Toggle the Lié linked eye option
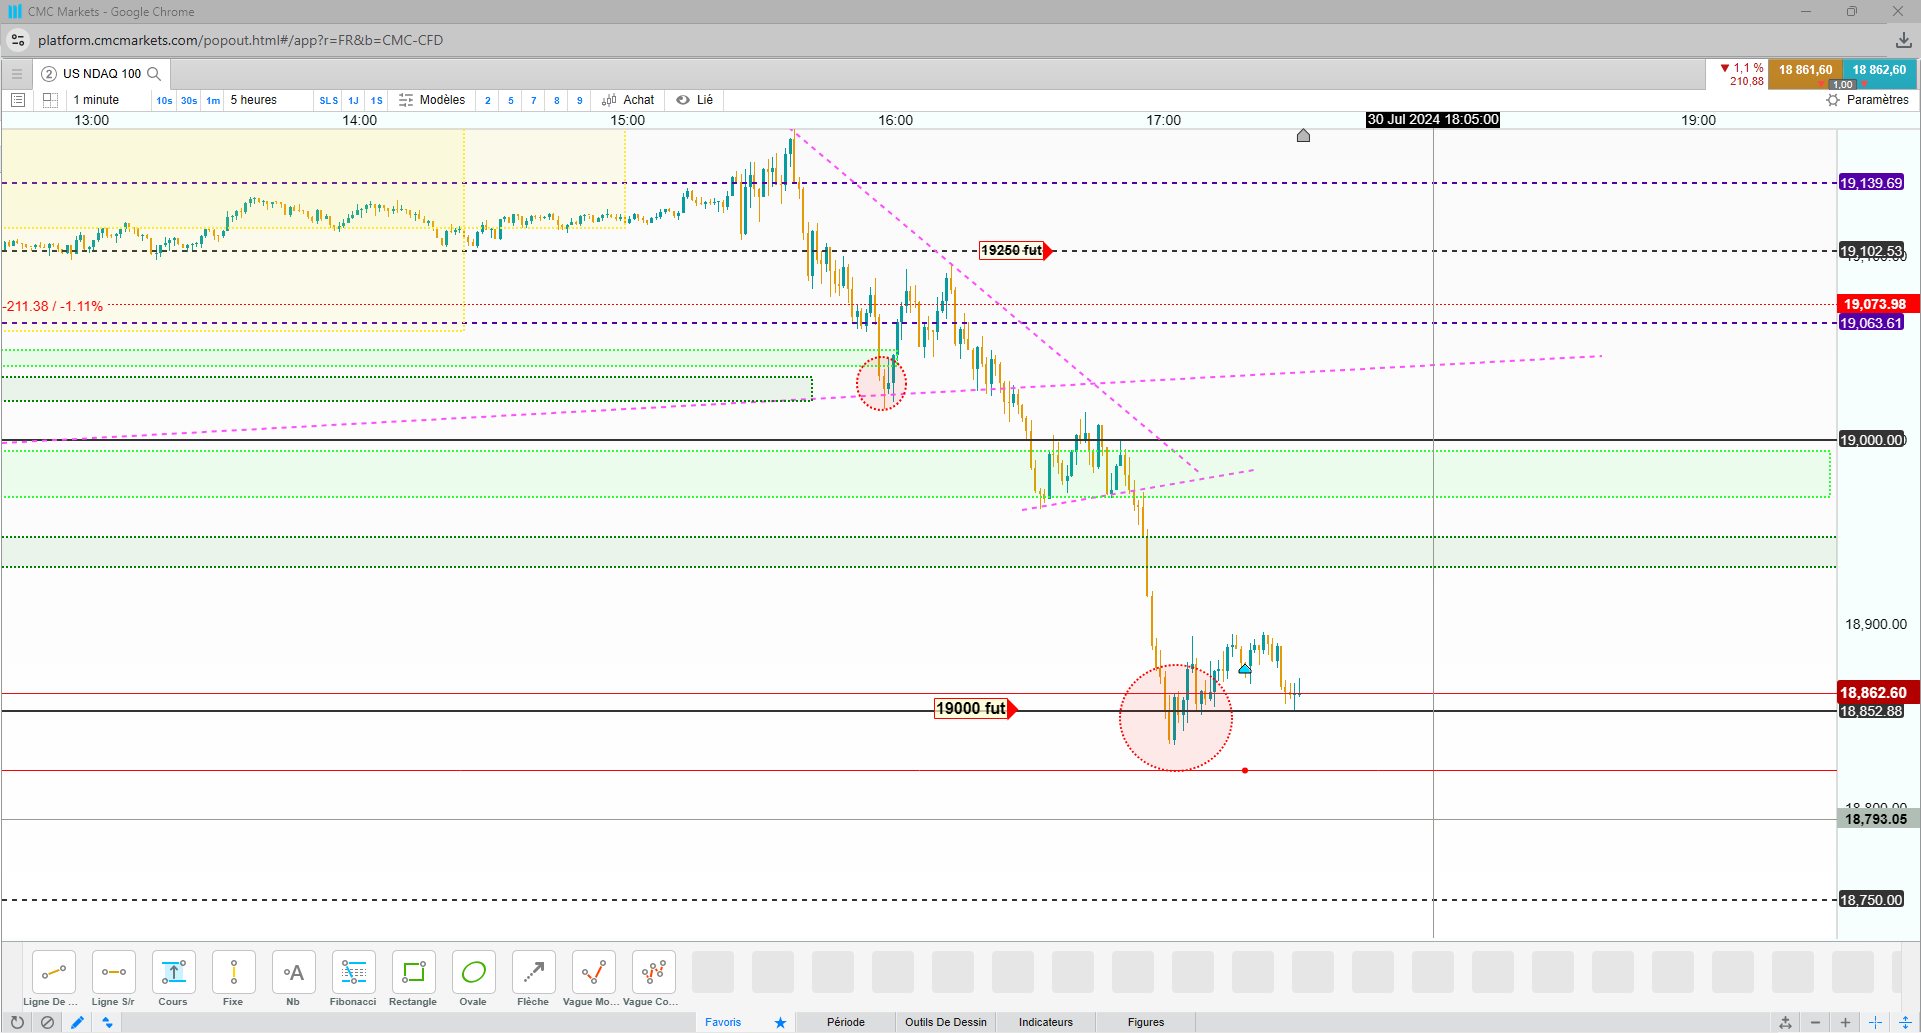1921x1033 pixels. [x=695, y=100]
